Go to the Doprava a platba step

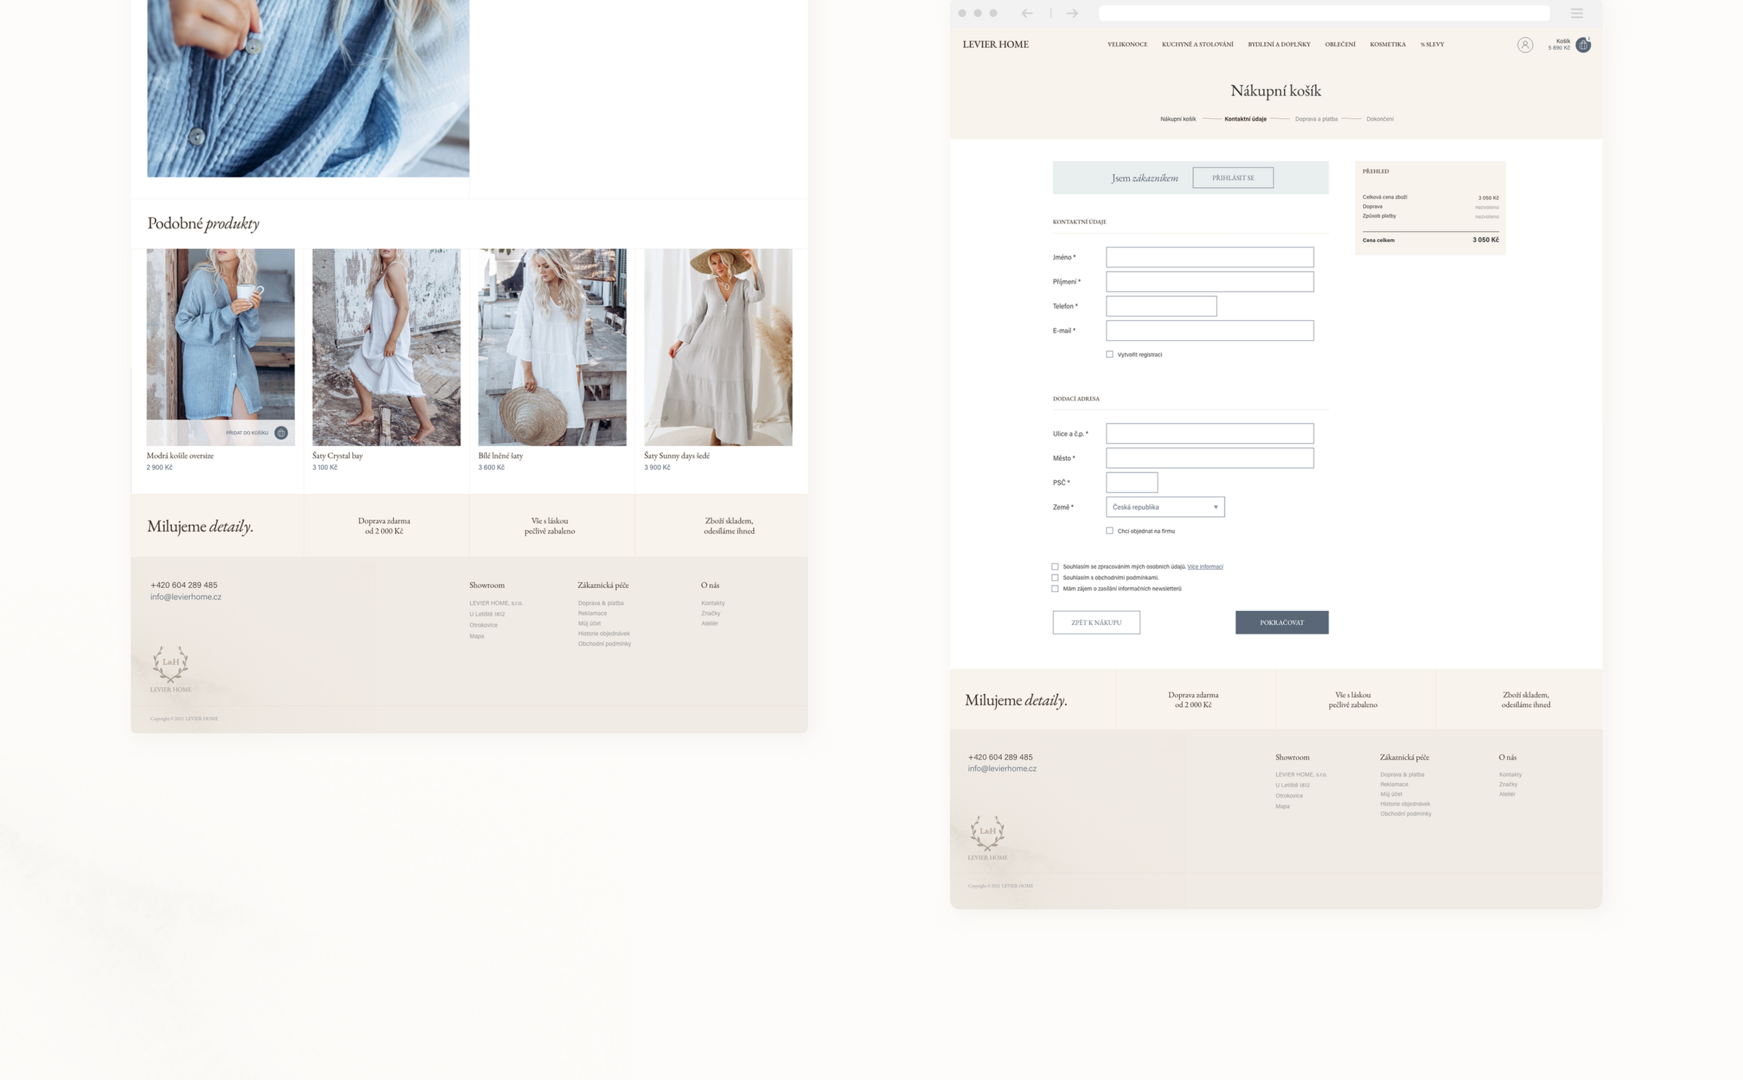(x=1316, y=119)
